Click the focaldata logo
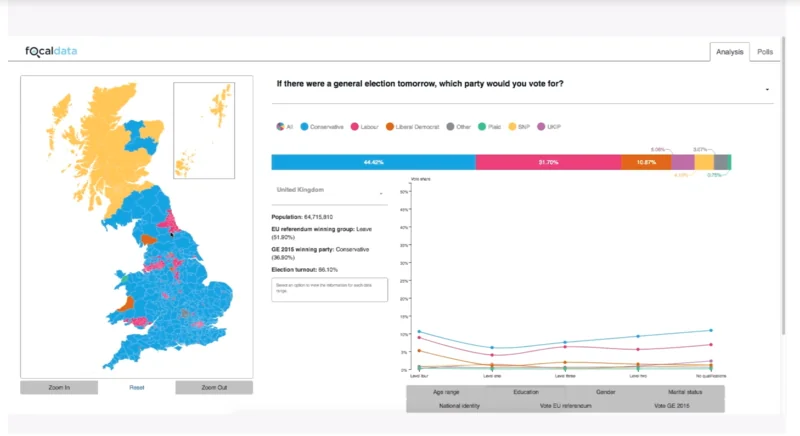The width and height of the screenshot is (800, 436). click(x=51, y=51)
